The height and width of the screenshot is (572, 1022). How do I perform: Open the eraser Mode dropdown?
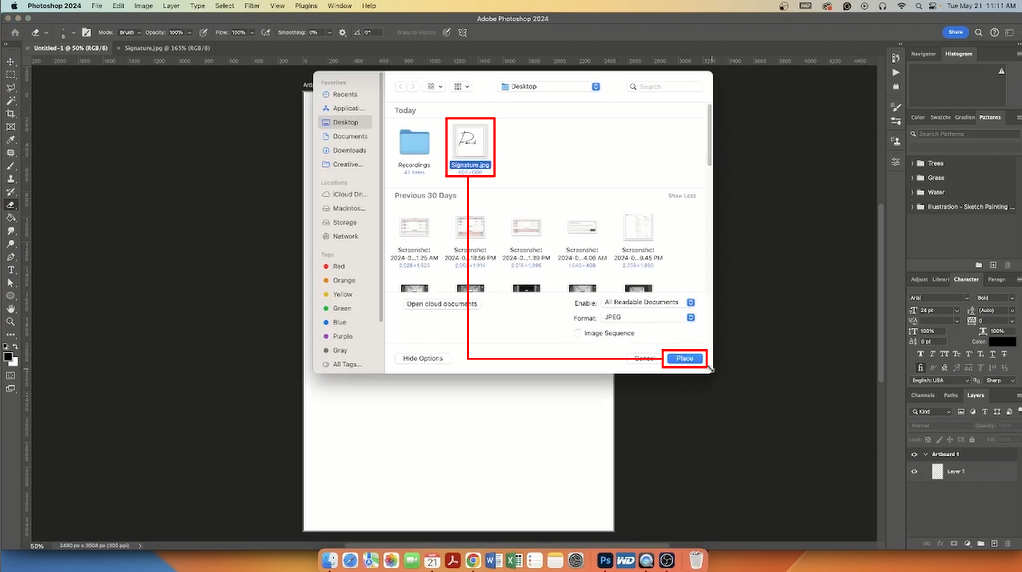tap(129, 33)
